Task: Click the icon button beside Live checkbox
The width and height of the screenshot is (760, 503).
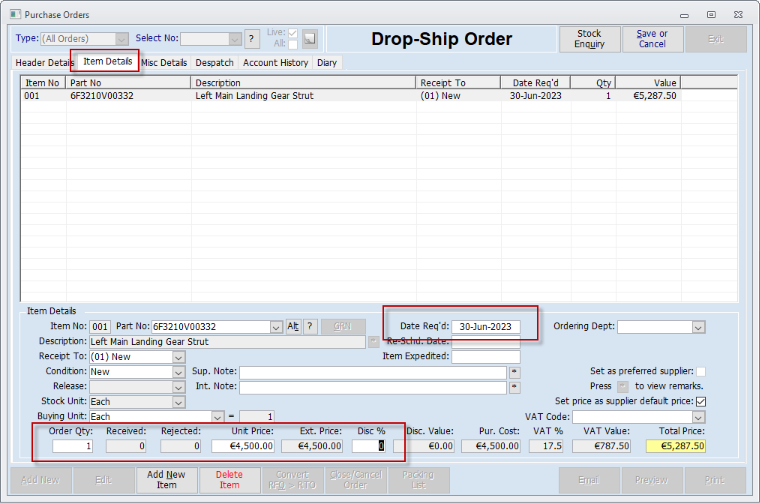Action: point(310,39)
